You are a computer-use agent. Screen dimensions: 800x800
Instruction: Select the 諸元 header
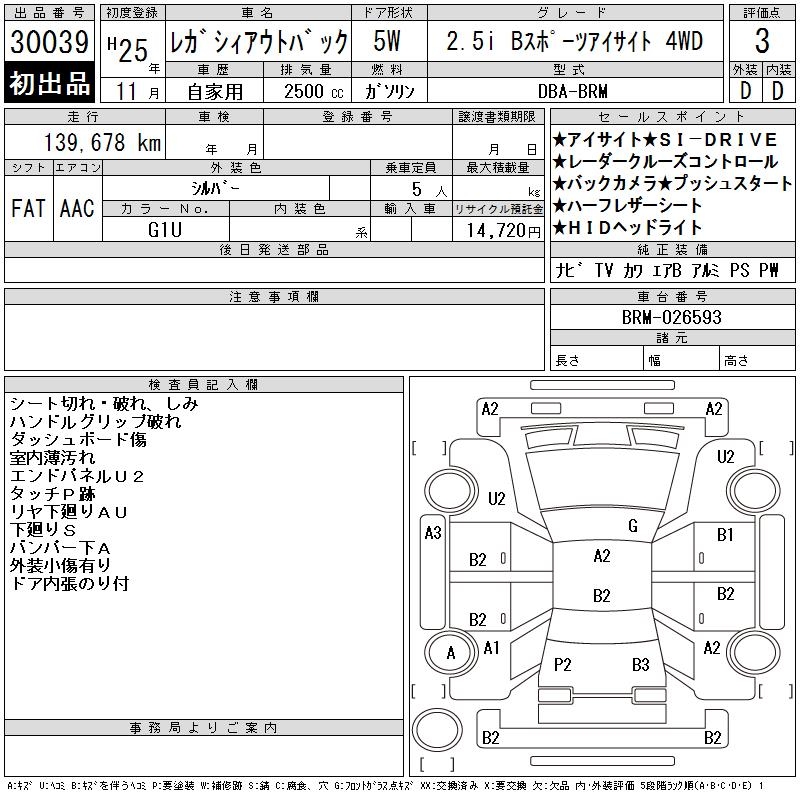point(672,338)
